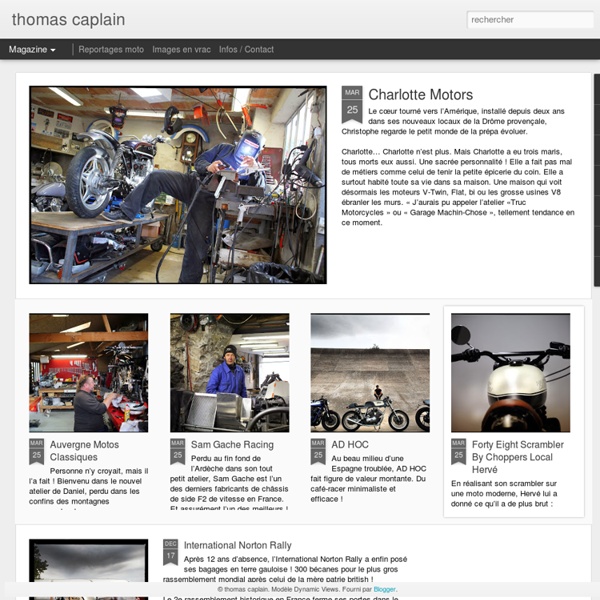600x600 pixels.
Task: Open the Infos / Contact page
Action: point(246,49)
